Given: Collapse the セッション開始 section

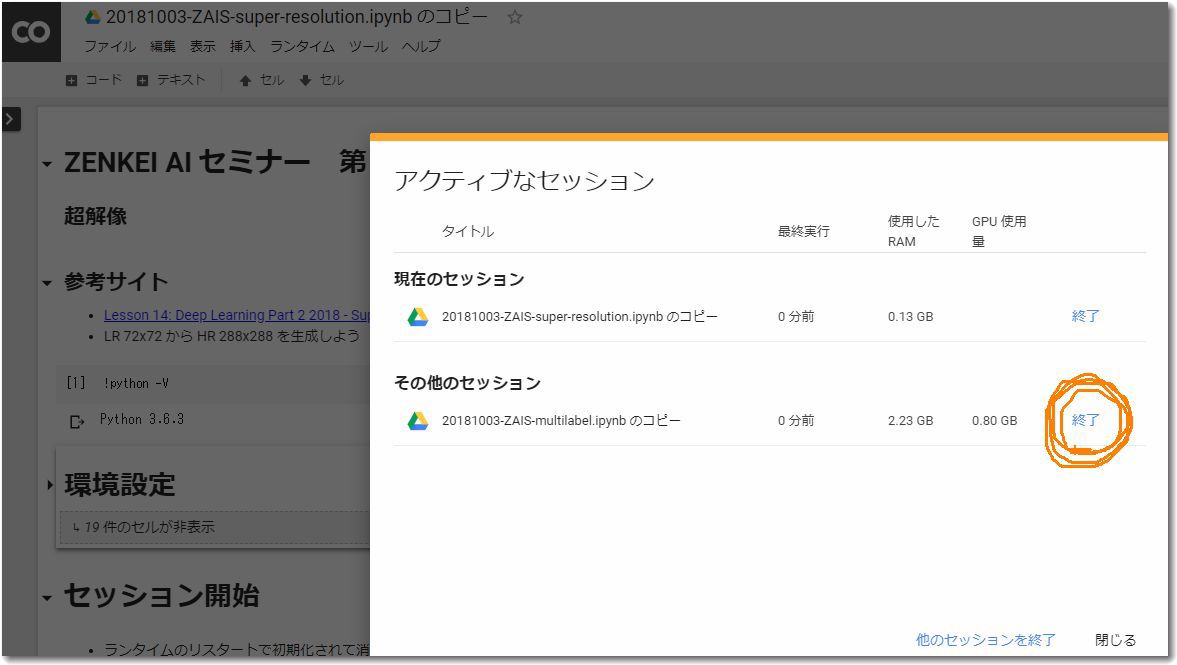Looking at the screenshot, I should (x=47, y=598).
